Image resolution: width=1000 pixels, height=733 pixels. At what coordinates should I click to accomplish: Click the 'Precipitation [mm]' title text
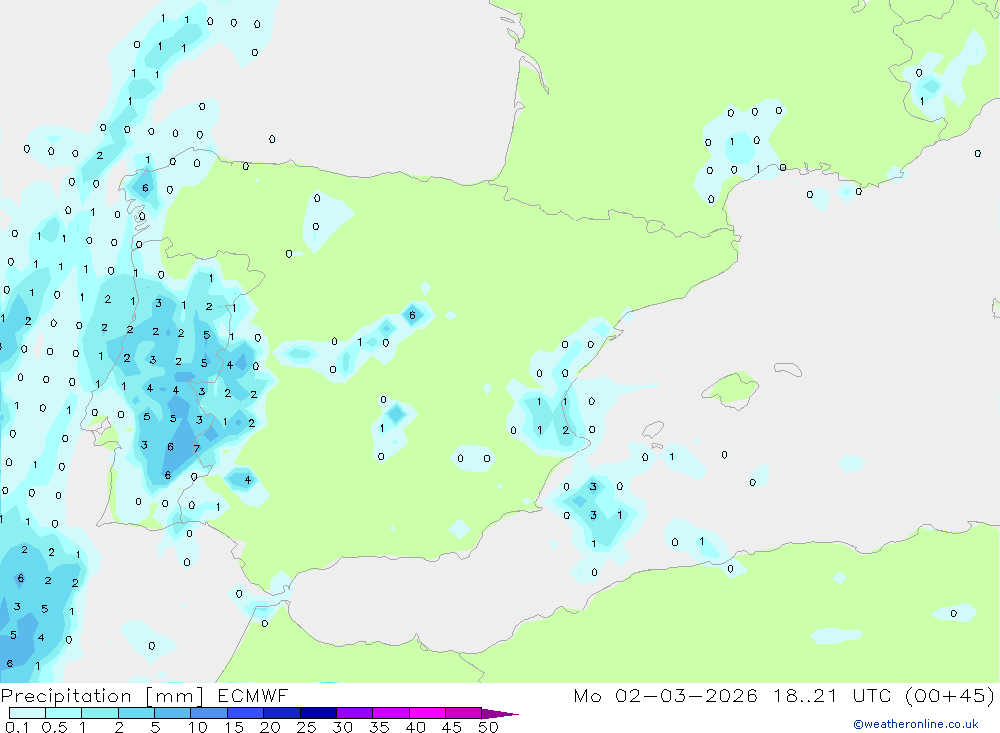point(102,696)
